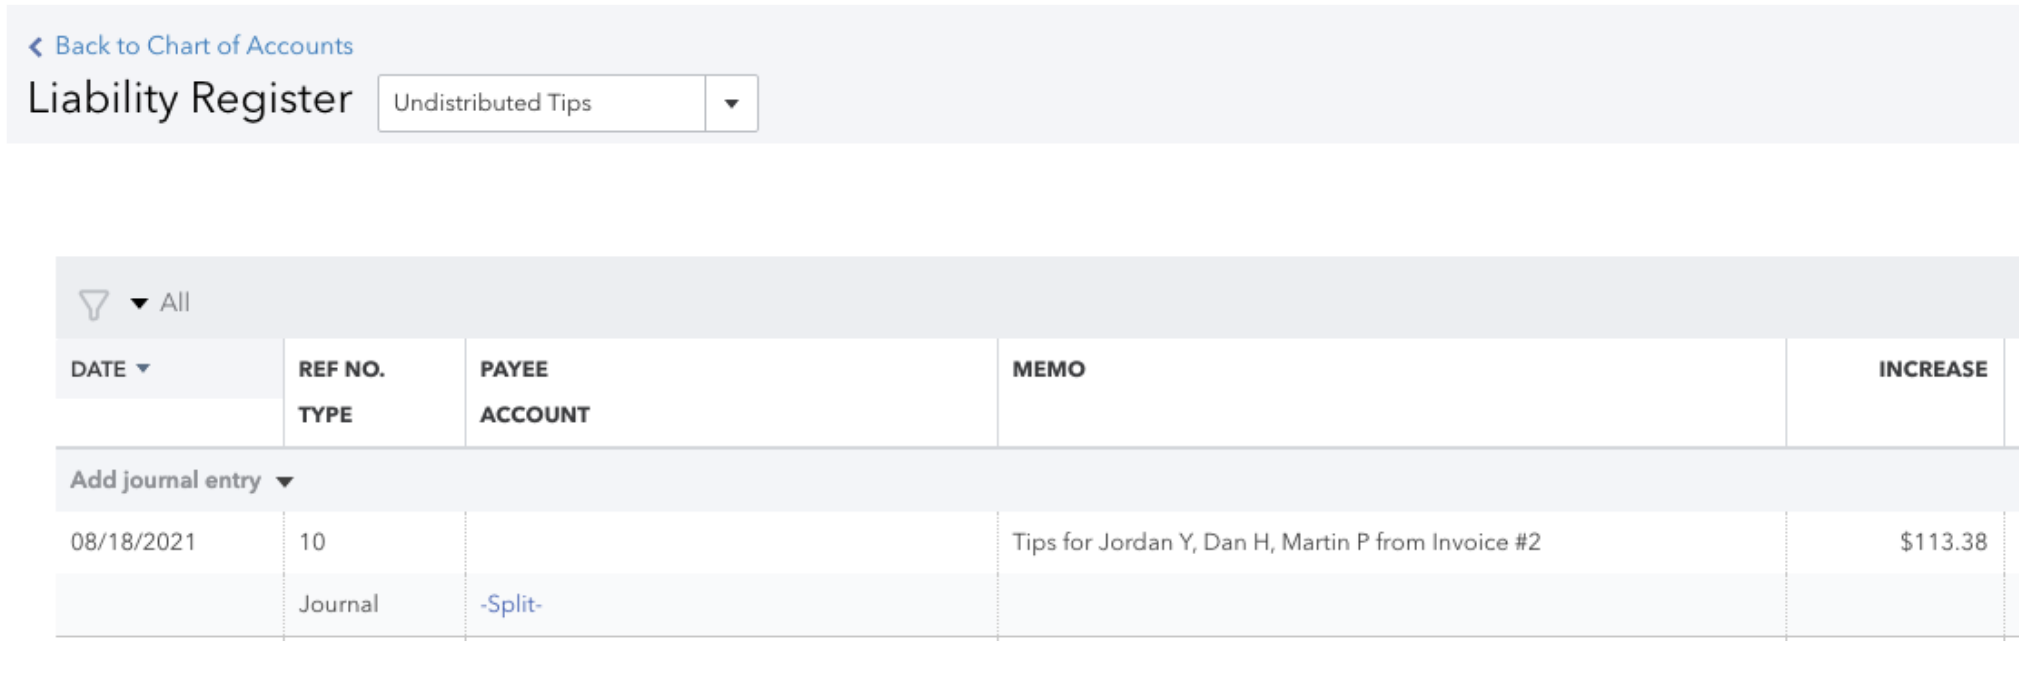Click the MEMO column header
Screen dimensions: 2019x694
1048,369
